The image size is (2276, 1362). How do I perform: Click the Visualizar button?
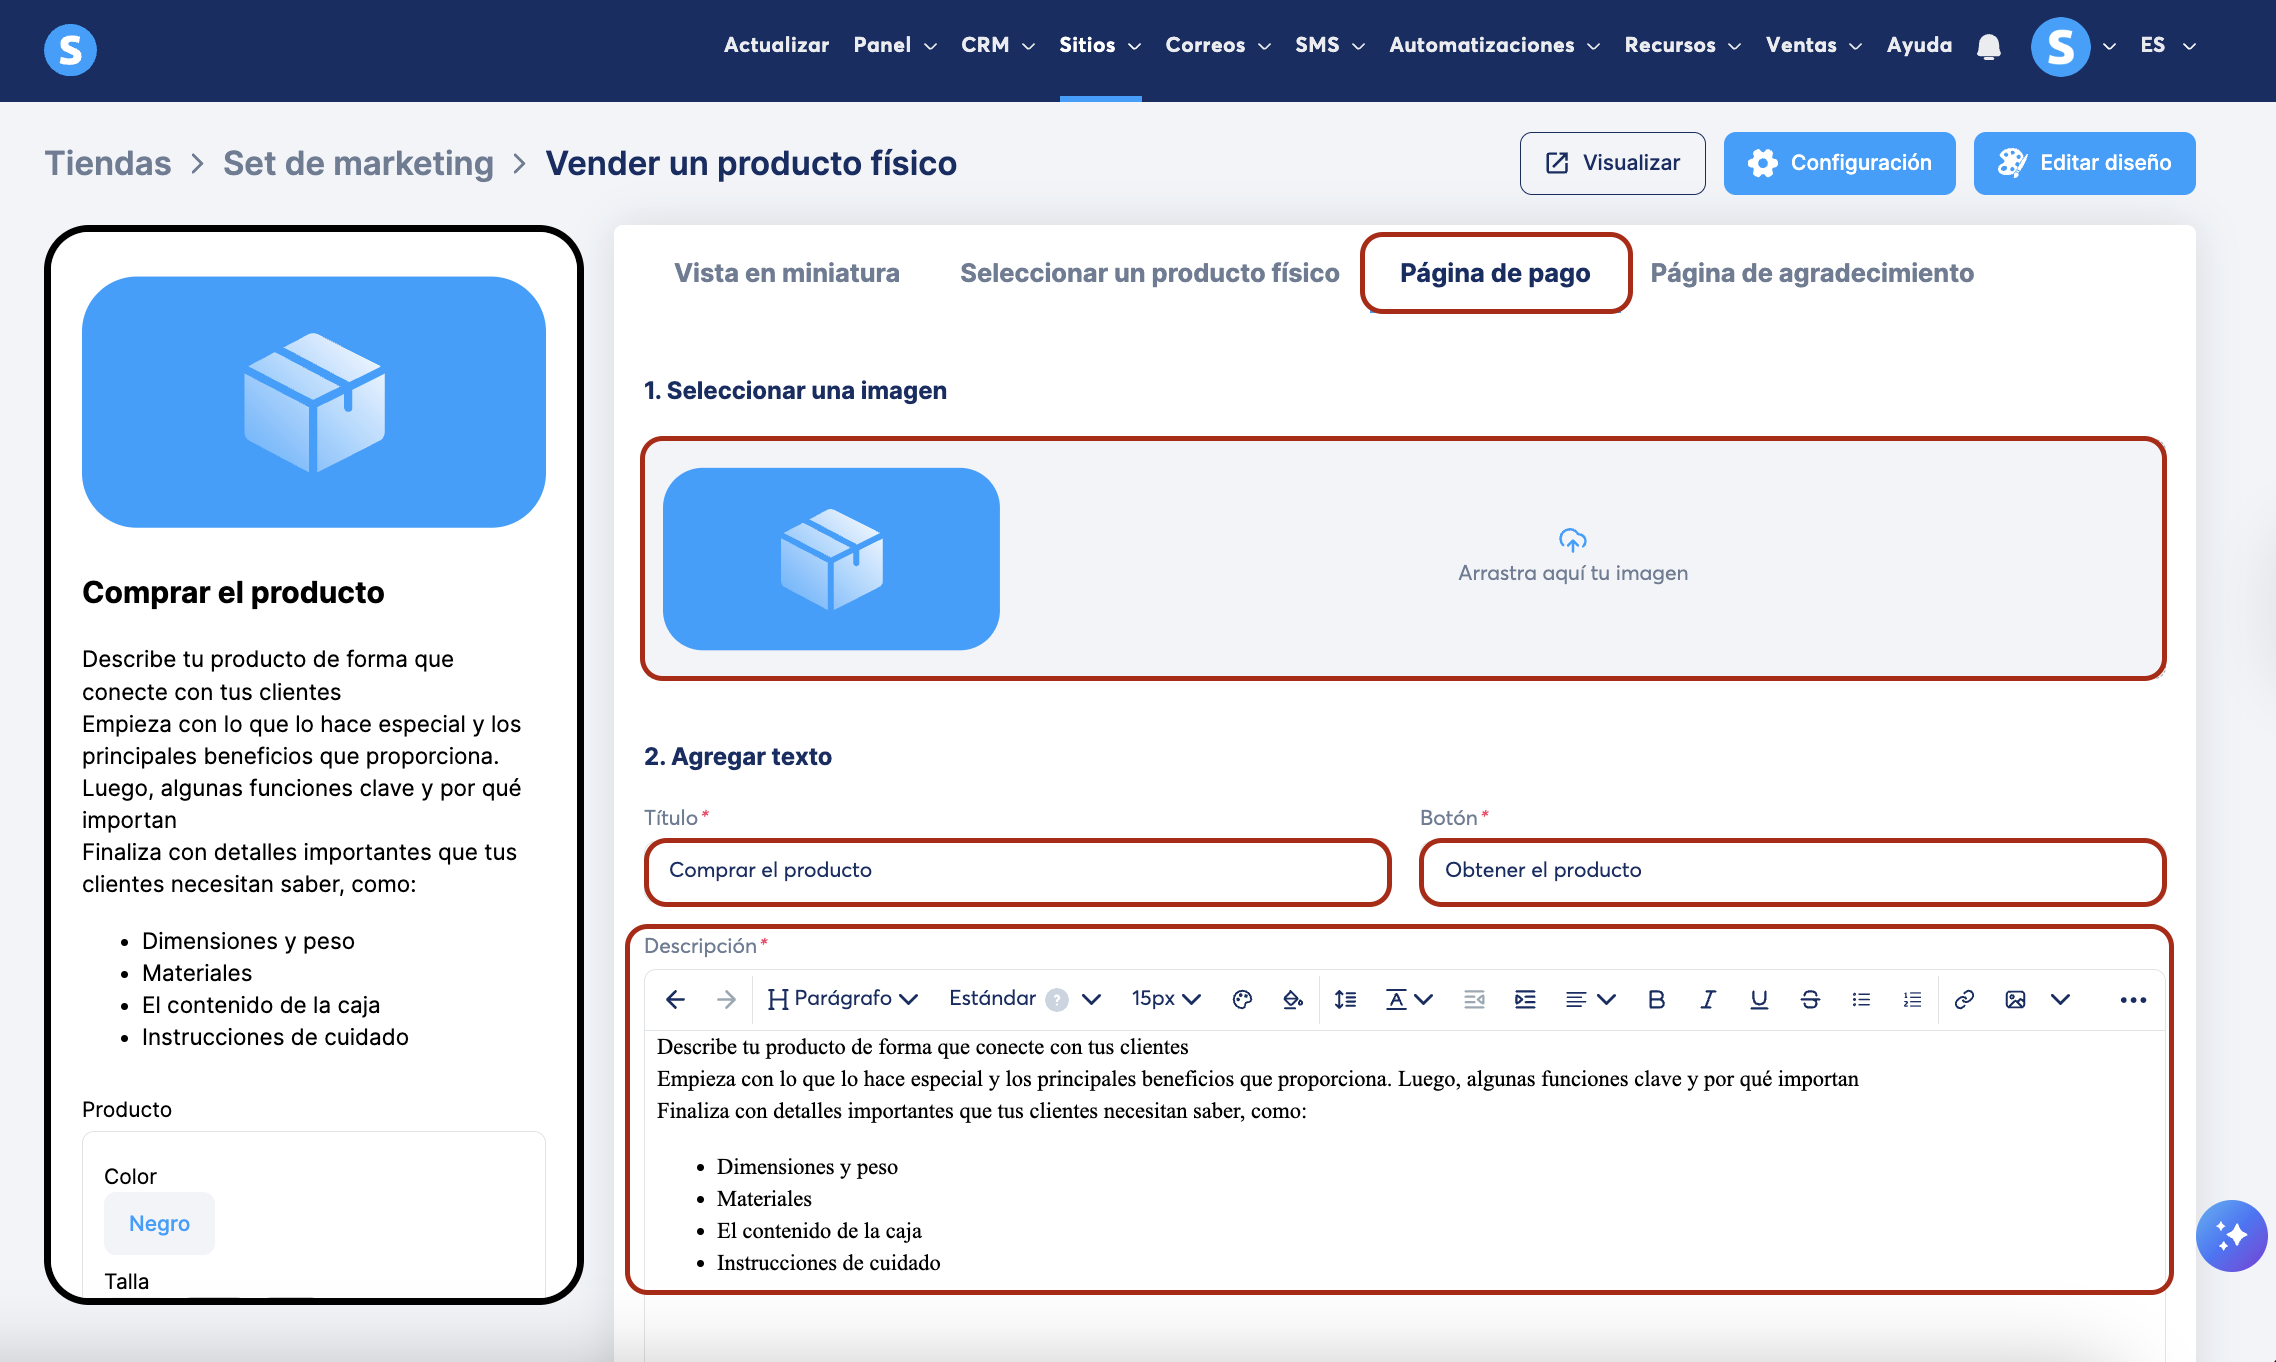pyautogui.click(x=1612, y=163)
